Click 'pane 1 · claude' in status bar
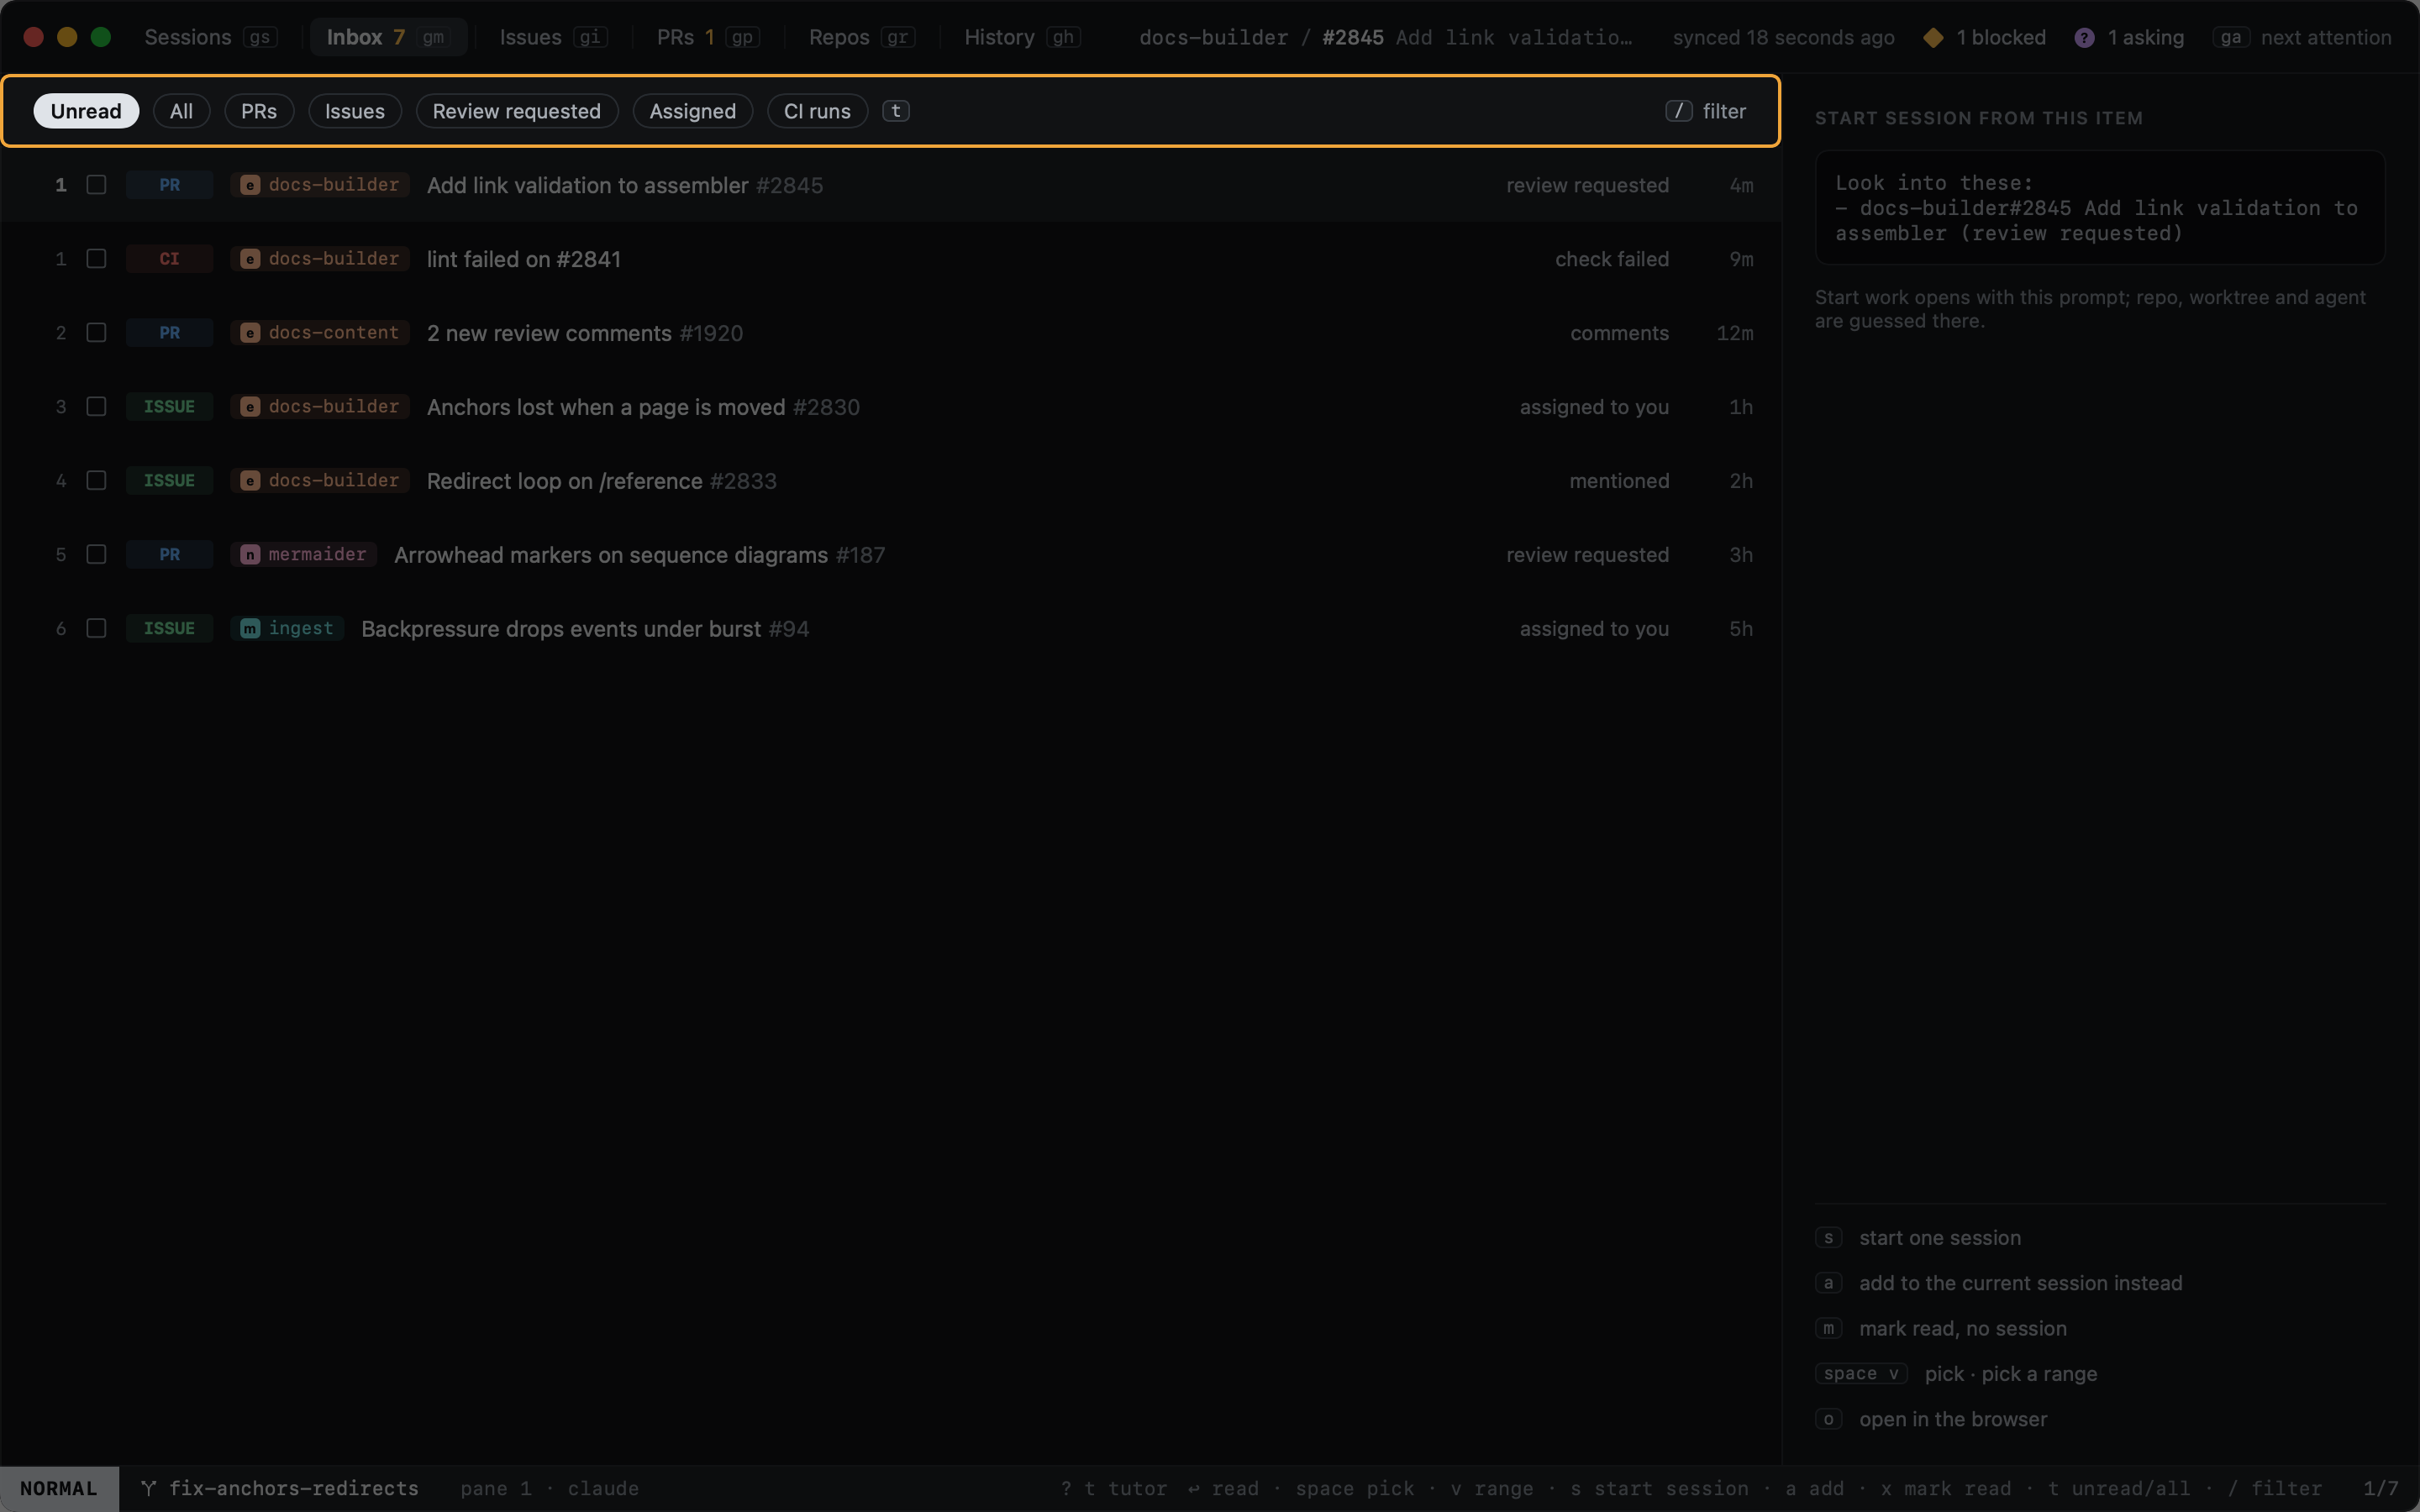2420x1512 pixels. [549, 1489]
